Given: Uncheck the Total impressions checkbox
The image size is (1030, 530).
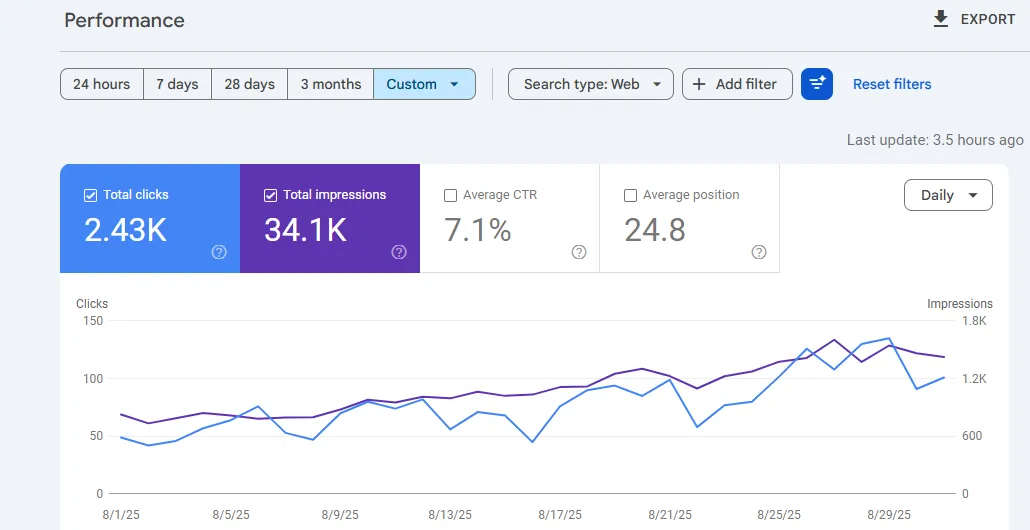Looking at the screenshot, I should click(270, 195).
